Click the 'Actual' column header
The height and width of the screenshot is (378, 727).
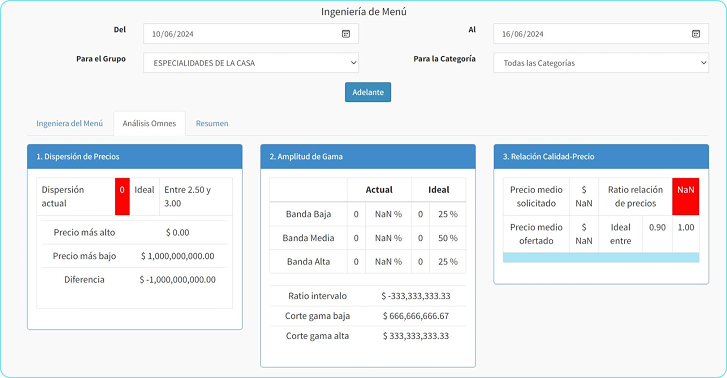click(x=379, y=190)
